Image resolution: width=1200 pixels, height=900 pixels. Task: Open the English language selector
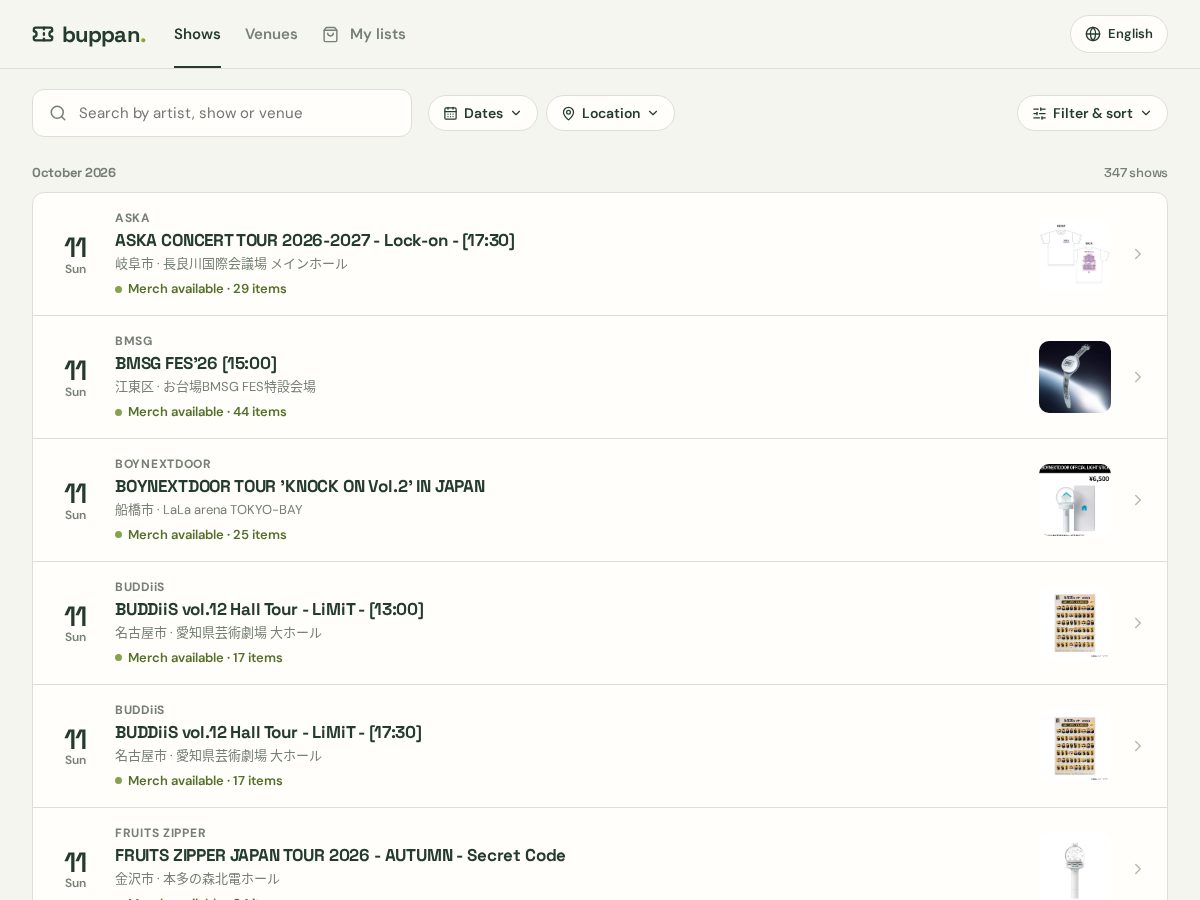1119,34
